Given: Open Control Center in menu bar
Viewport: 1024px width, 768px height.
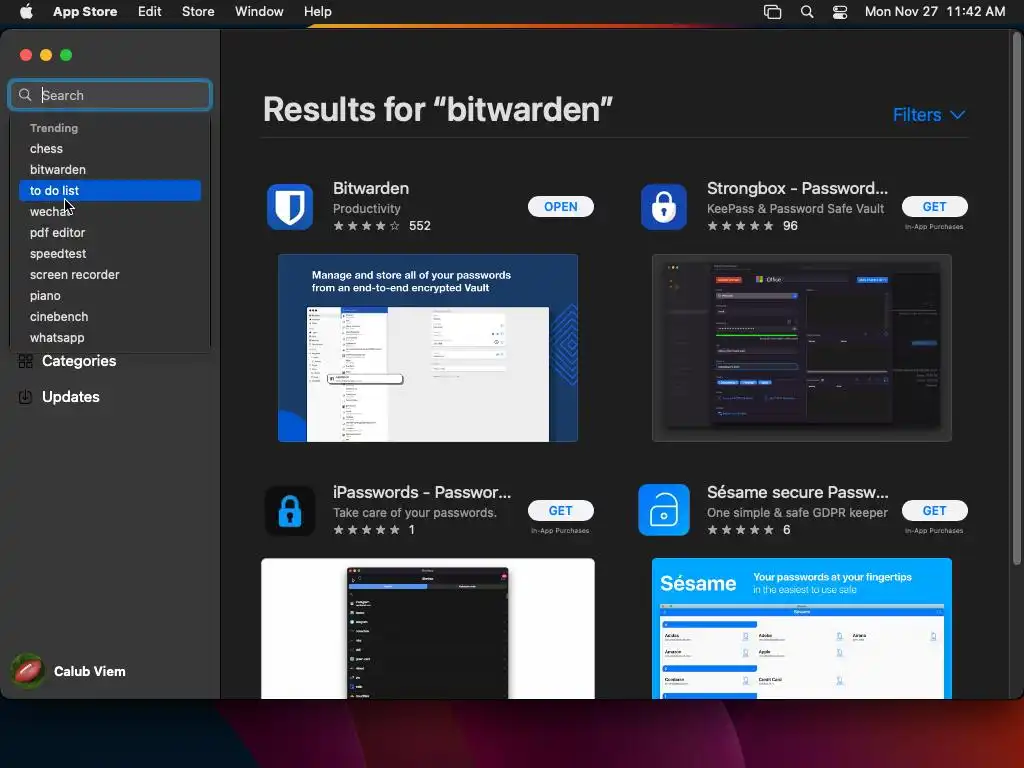Looking at the screenshot, I should [x=840, y=12].
